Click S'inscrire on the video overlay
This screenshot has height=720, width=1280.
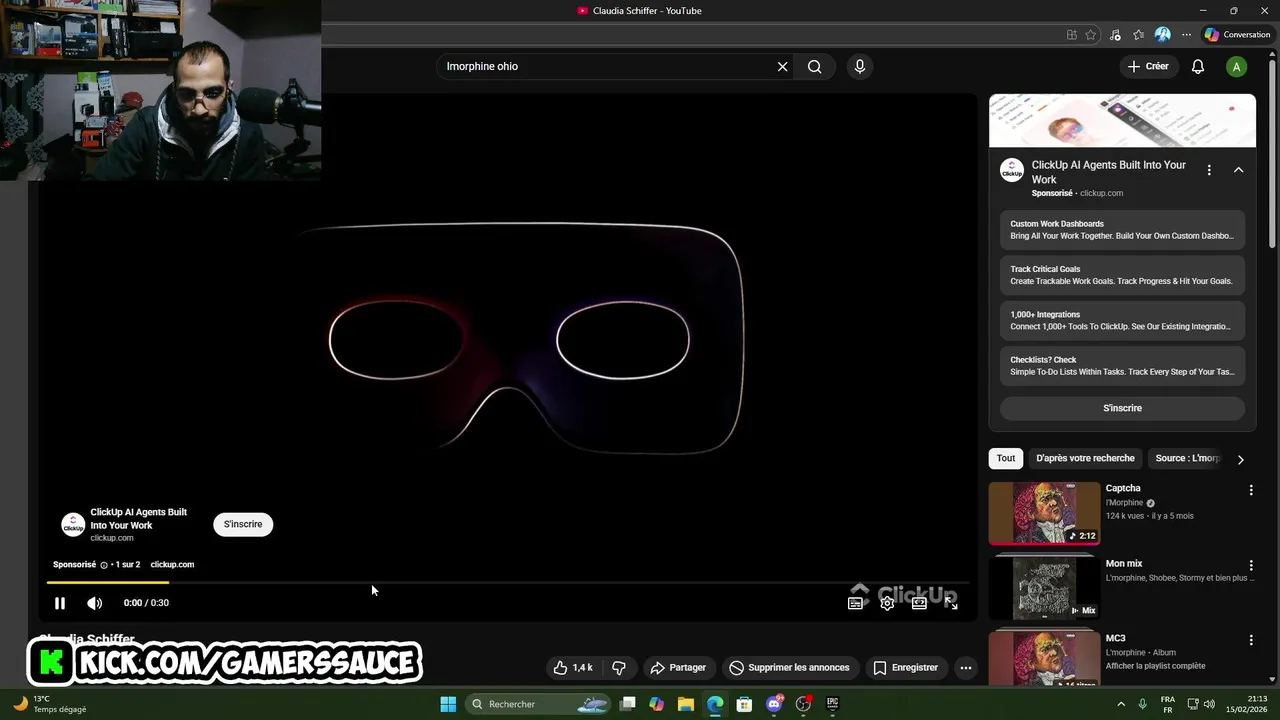pos(243,524)
